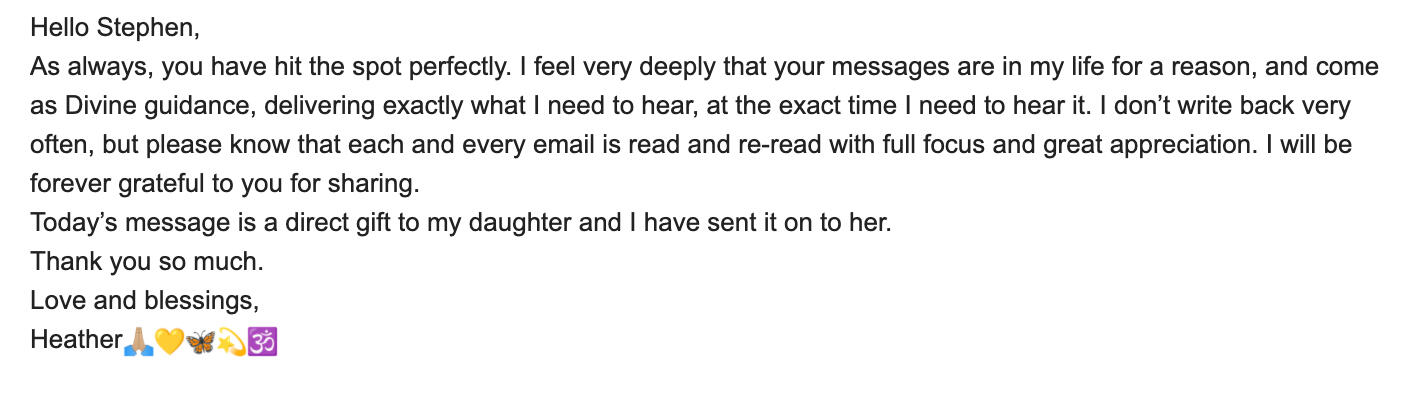The image size is (1410, 406).
Task: Click the 'Love and blessings,' closing line
Action: pos(145,301)
